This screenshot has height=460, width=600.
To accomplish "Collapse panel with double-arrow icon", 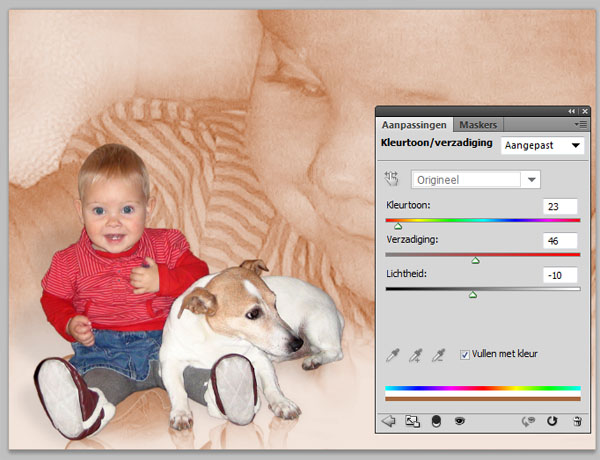I will [571, 111].
